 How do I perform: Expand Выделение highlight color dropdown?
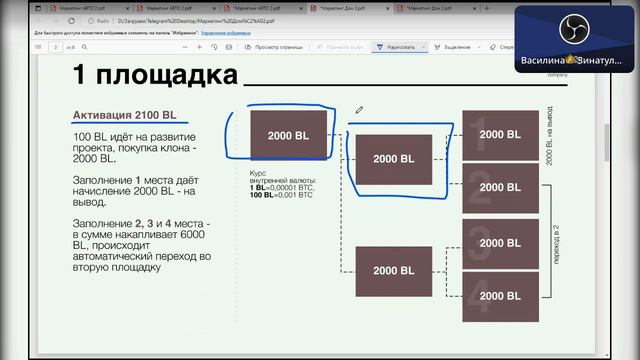point(479,47)
